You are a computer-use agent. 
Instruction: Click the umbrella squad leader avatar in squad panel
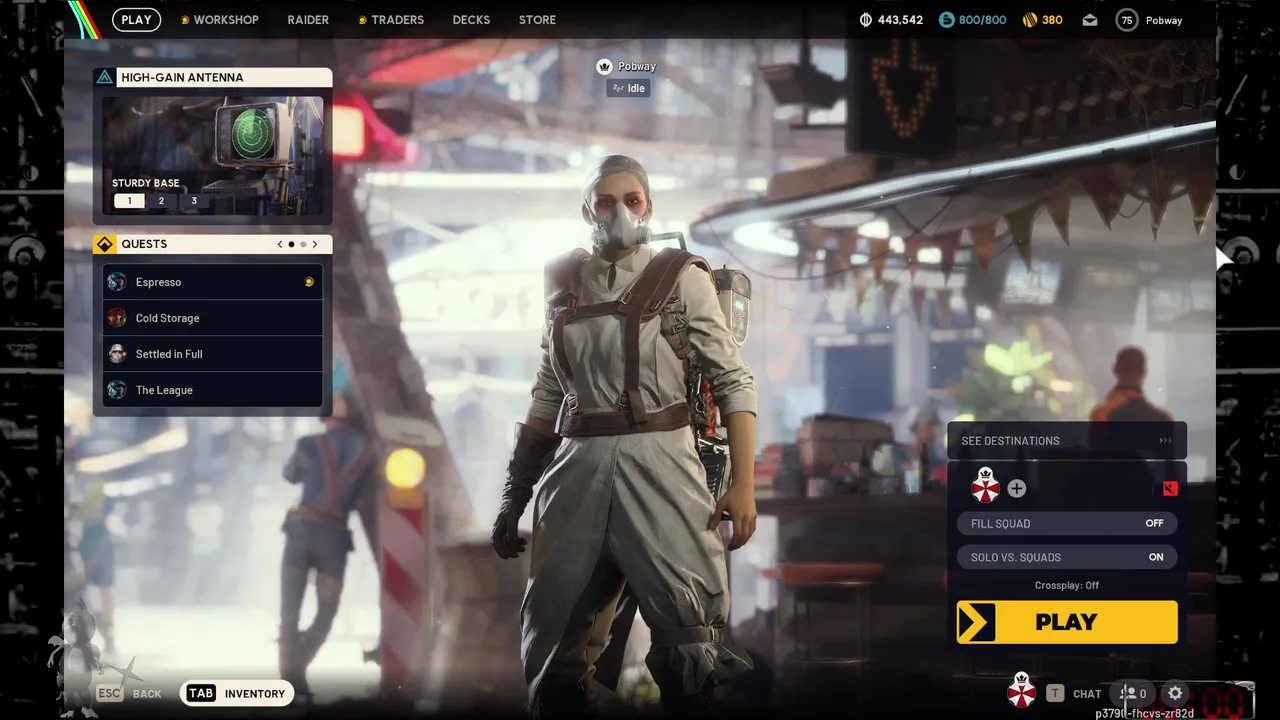(x=985, y=487)
